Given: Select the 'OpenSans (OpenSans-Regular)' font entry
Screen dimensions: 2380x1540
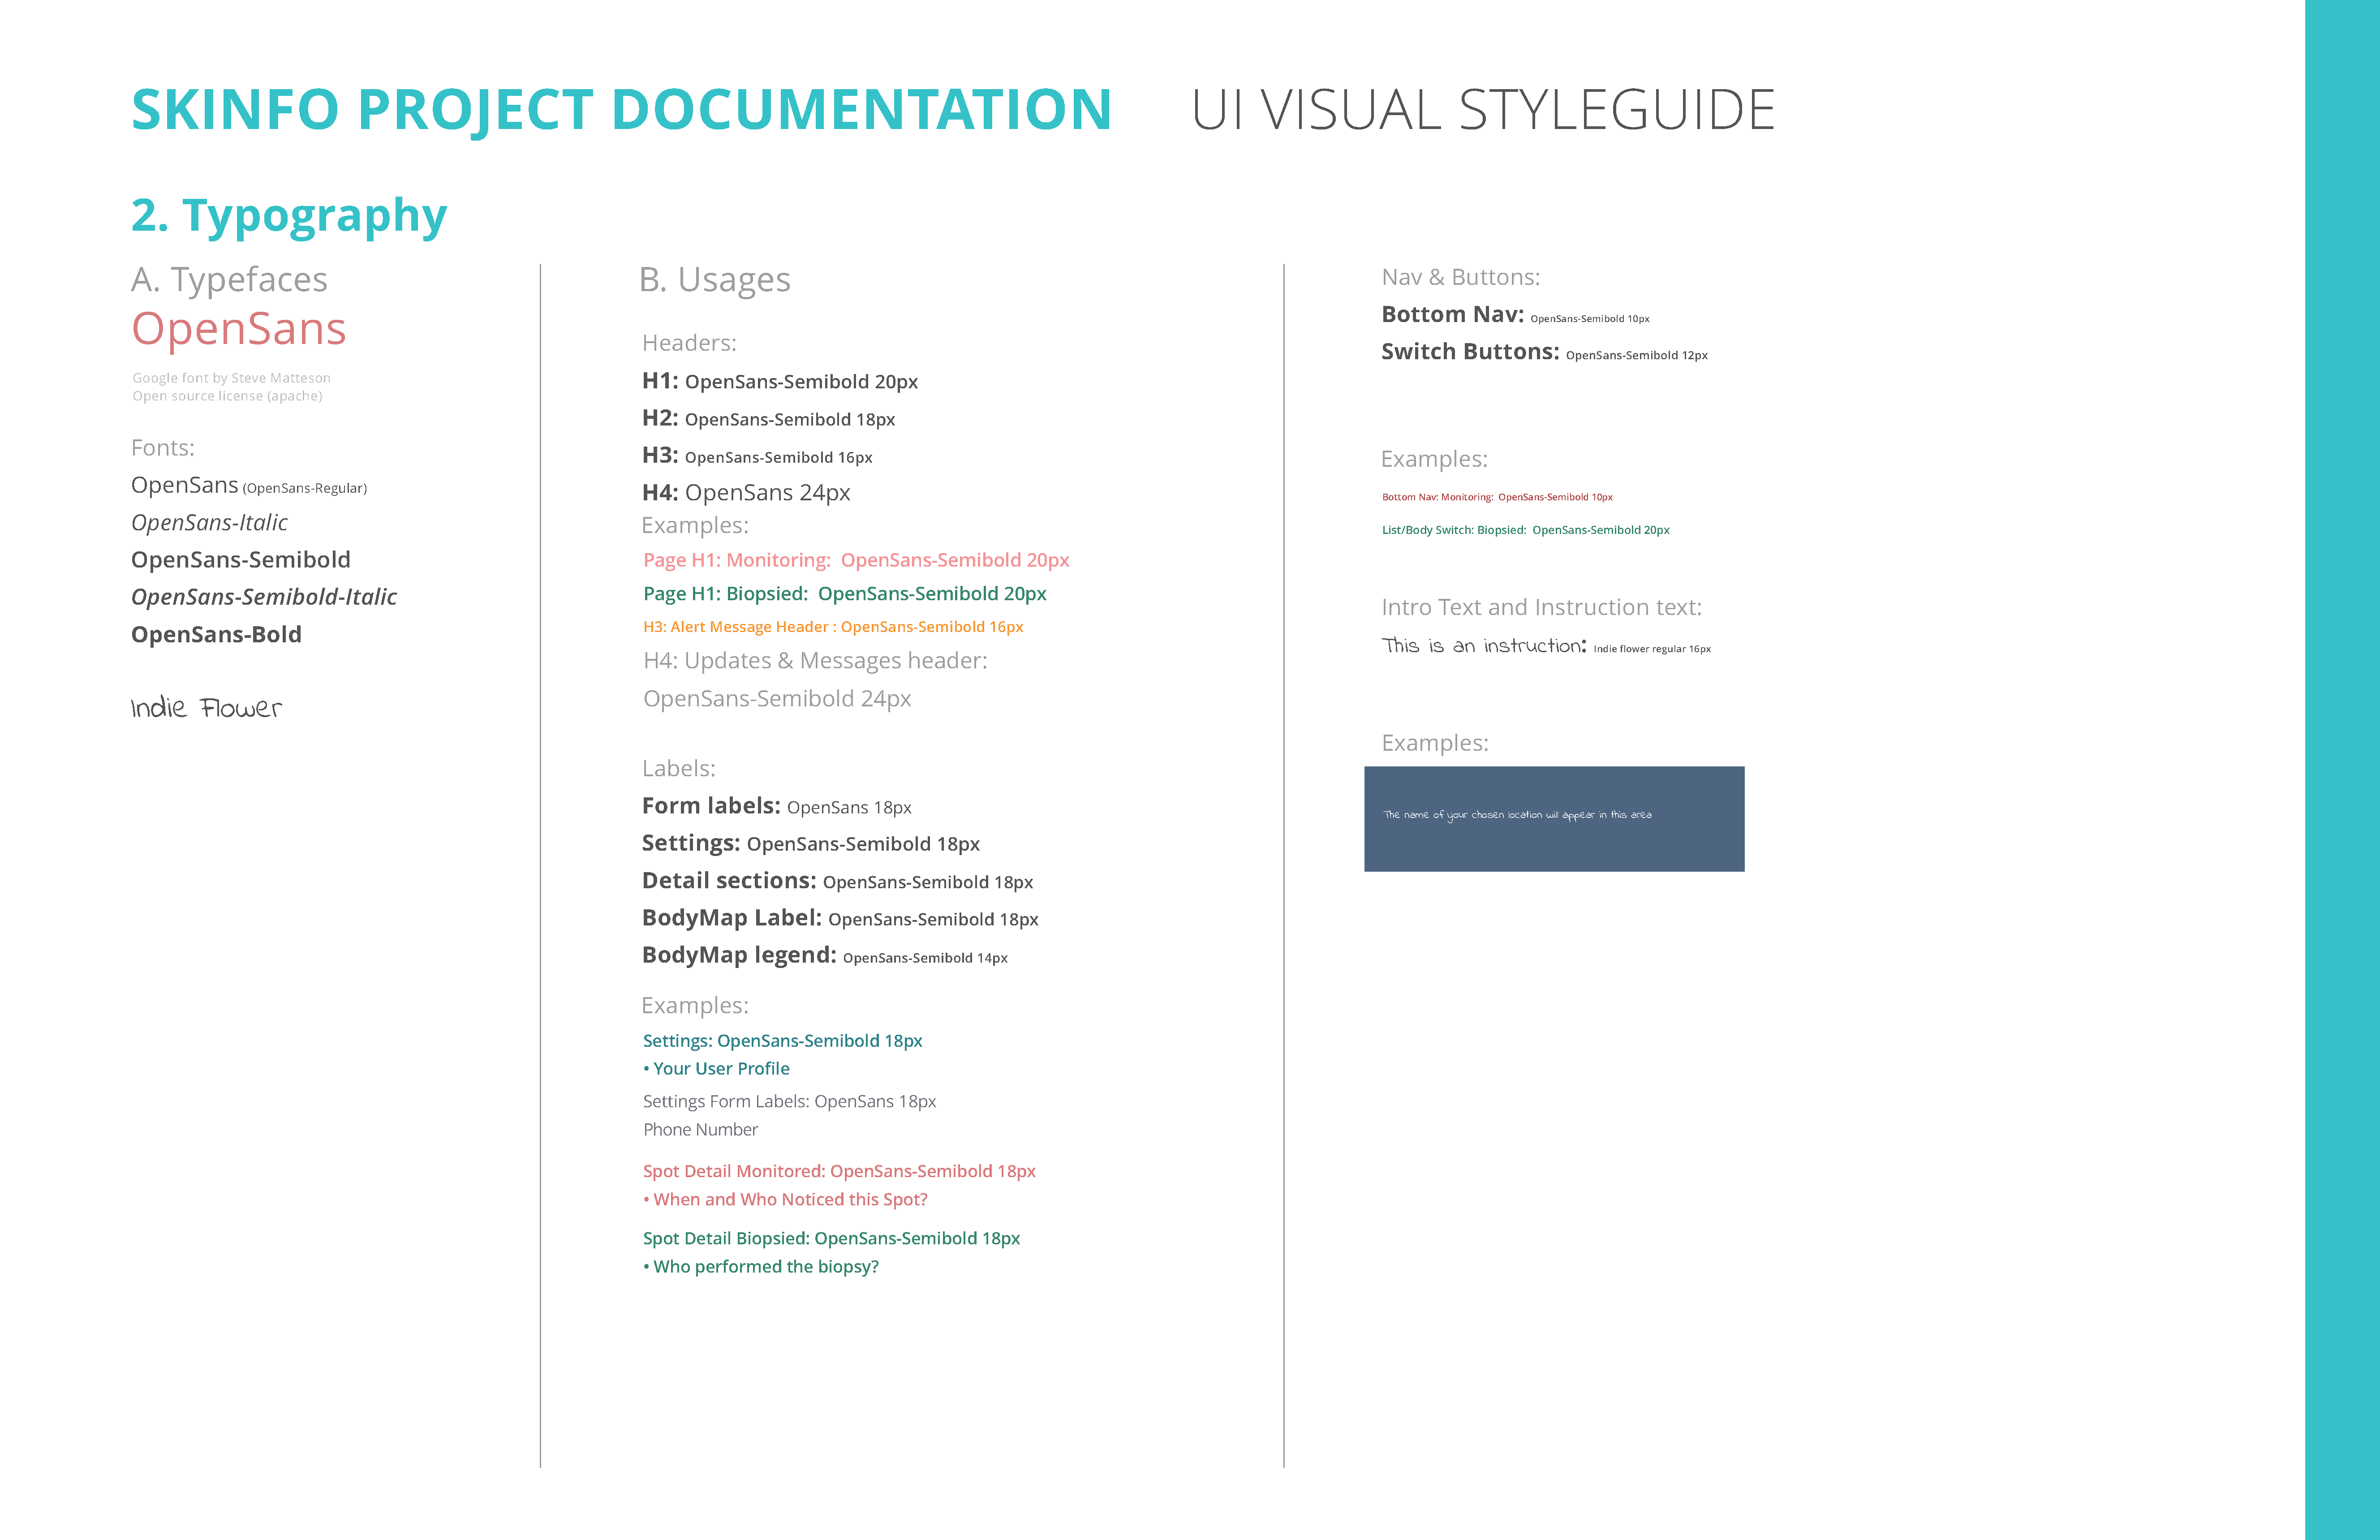Looking at the screenshot, I should click(x=249, y=486).
